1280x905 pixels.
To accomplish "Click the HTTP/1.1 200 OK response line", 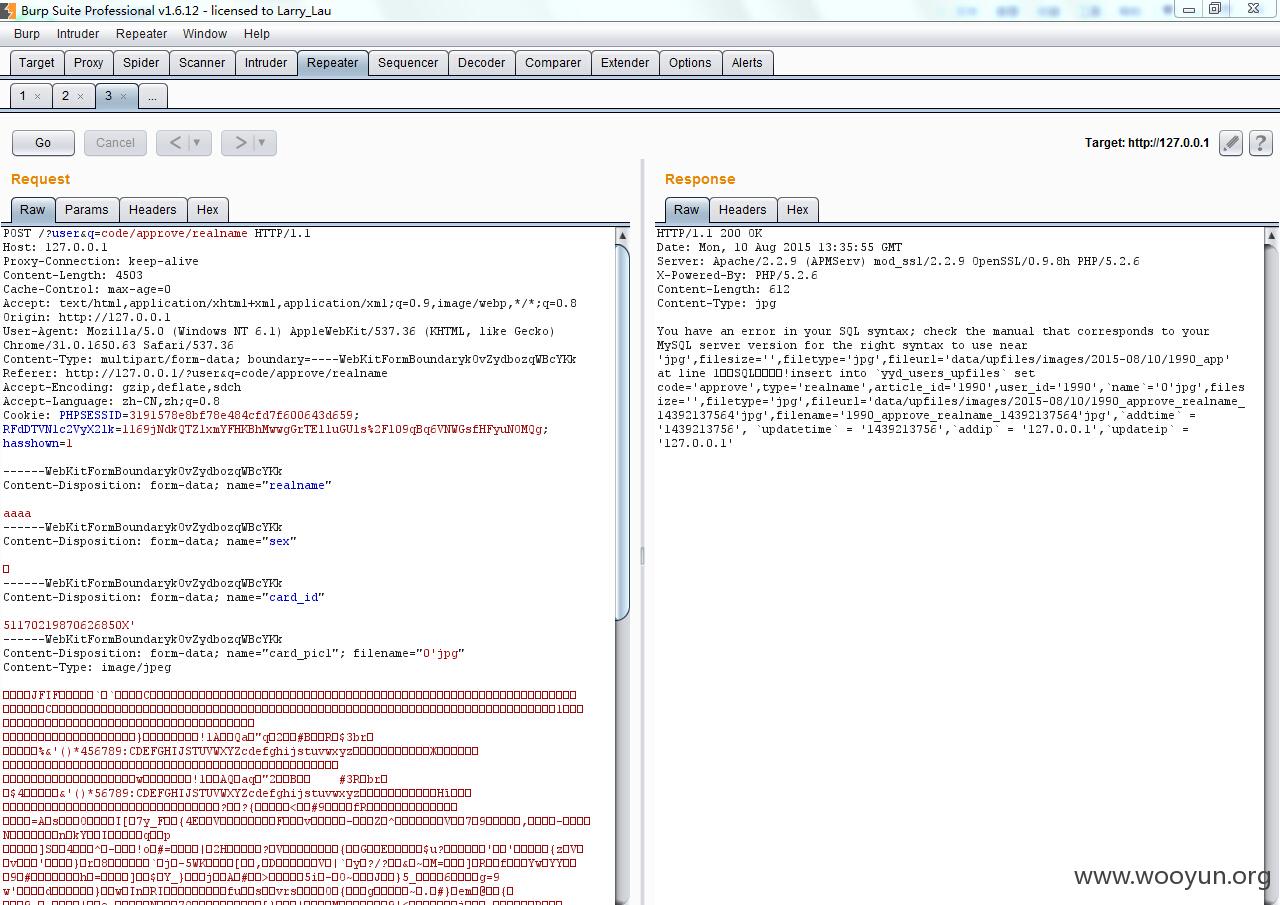I will pyautogui.click(x=709, y=234).
